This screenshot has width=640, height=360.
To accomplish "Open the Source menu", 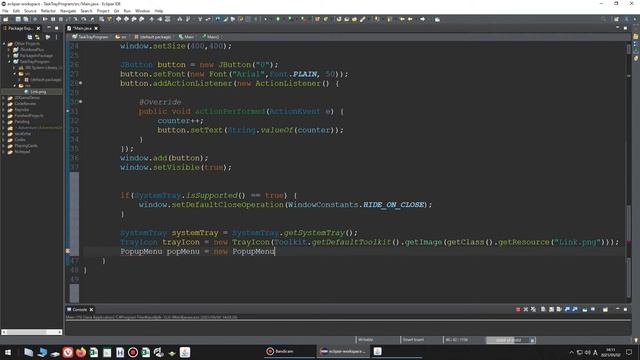I will (30, 11).
